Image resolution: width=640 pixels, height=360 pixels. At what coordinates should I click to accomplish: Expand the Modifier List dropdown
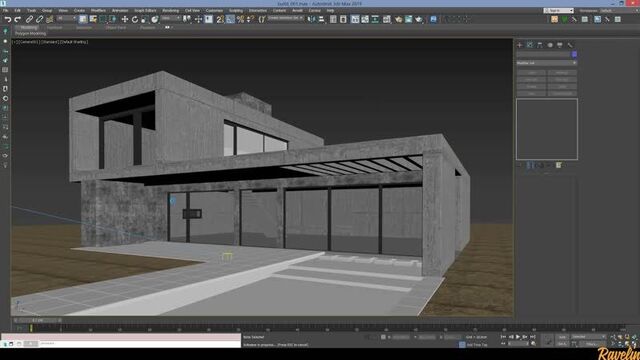point(547,63)
